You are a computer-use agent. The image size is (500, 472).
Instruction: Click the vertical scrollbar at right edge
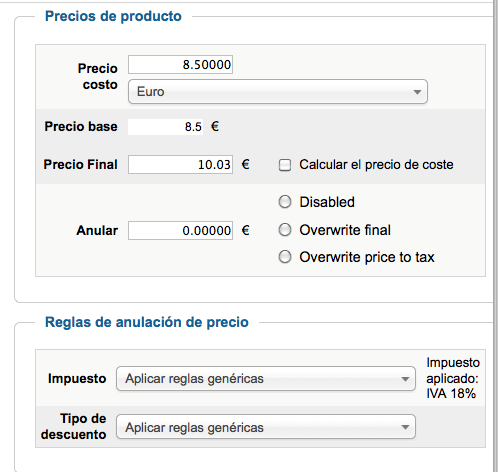(x=496, y=236)
